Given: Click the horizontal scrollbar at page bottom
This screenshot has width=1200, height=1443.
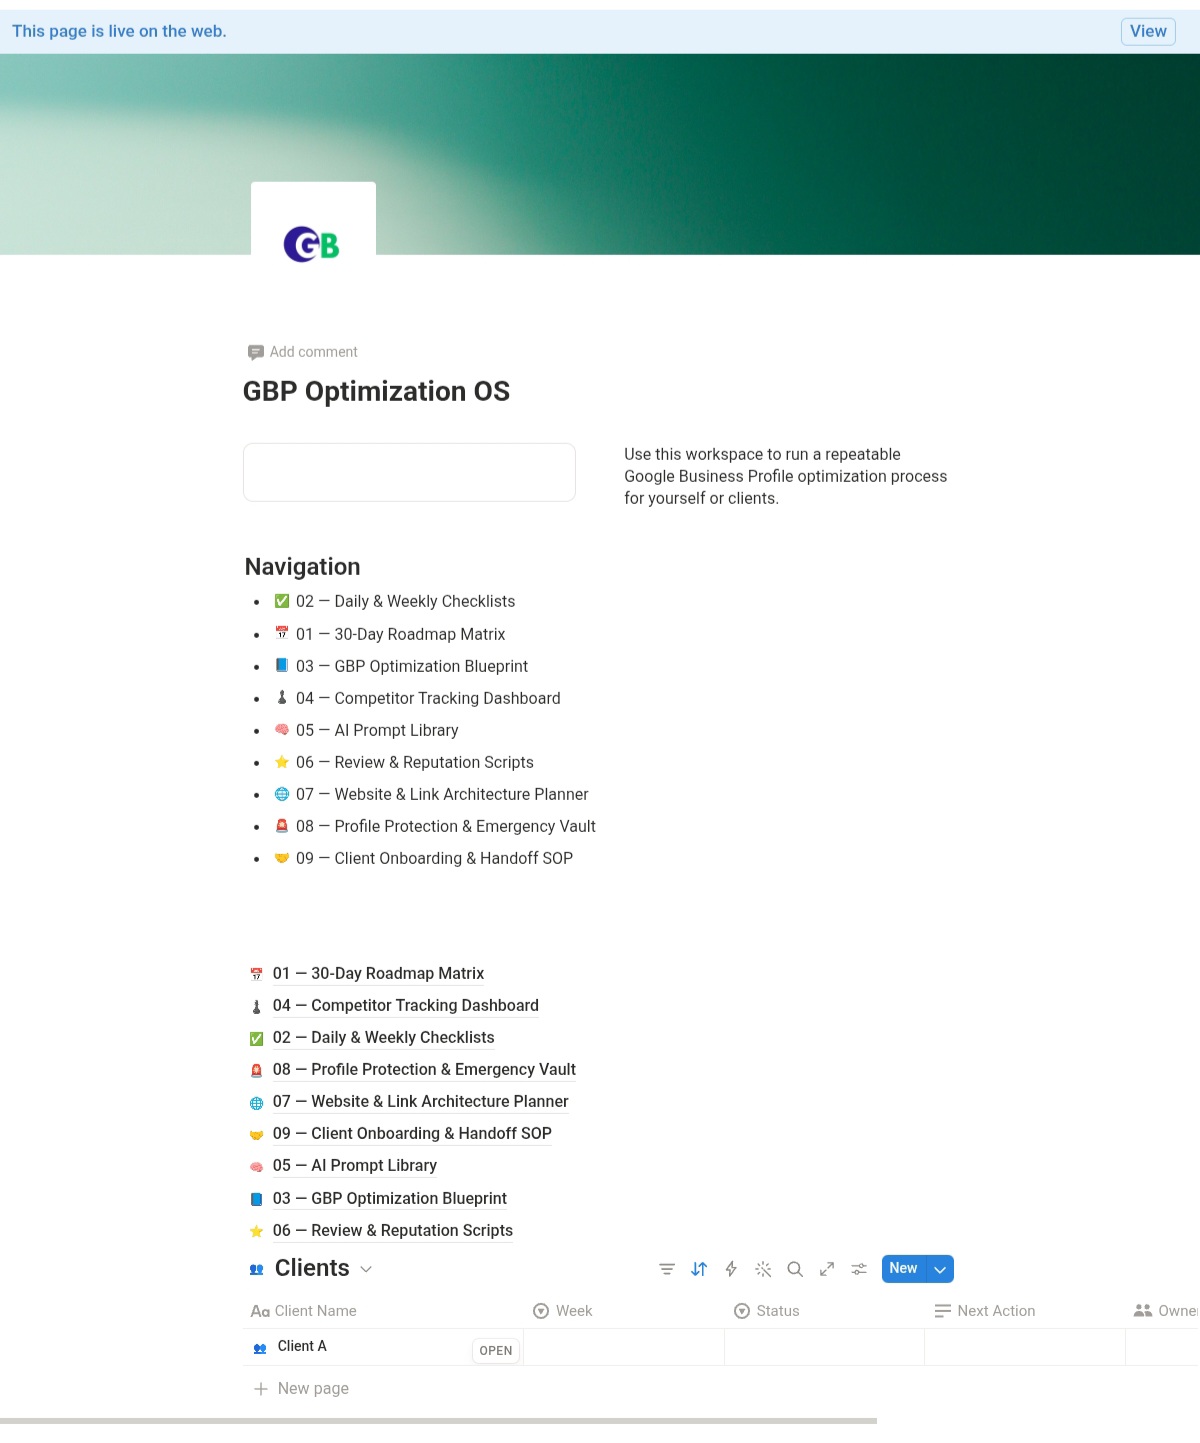Looking at the screenshot, I should (438, 1421).
